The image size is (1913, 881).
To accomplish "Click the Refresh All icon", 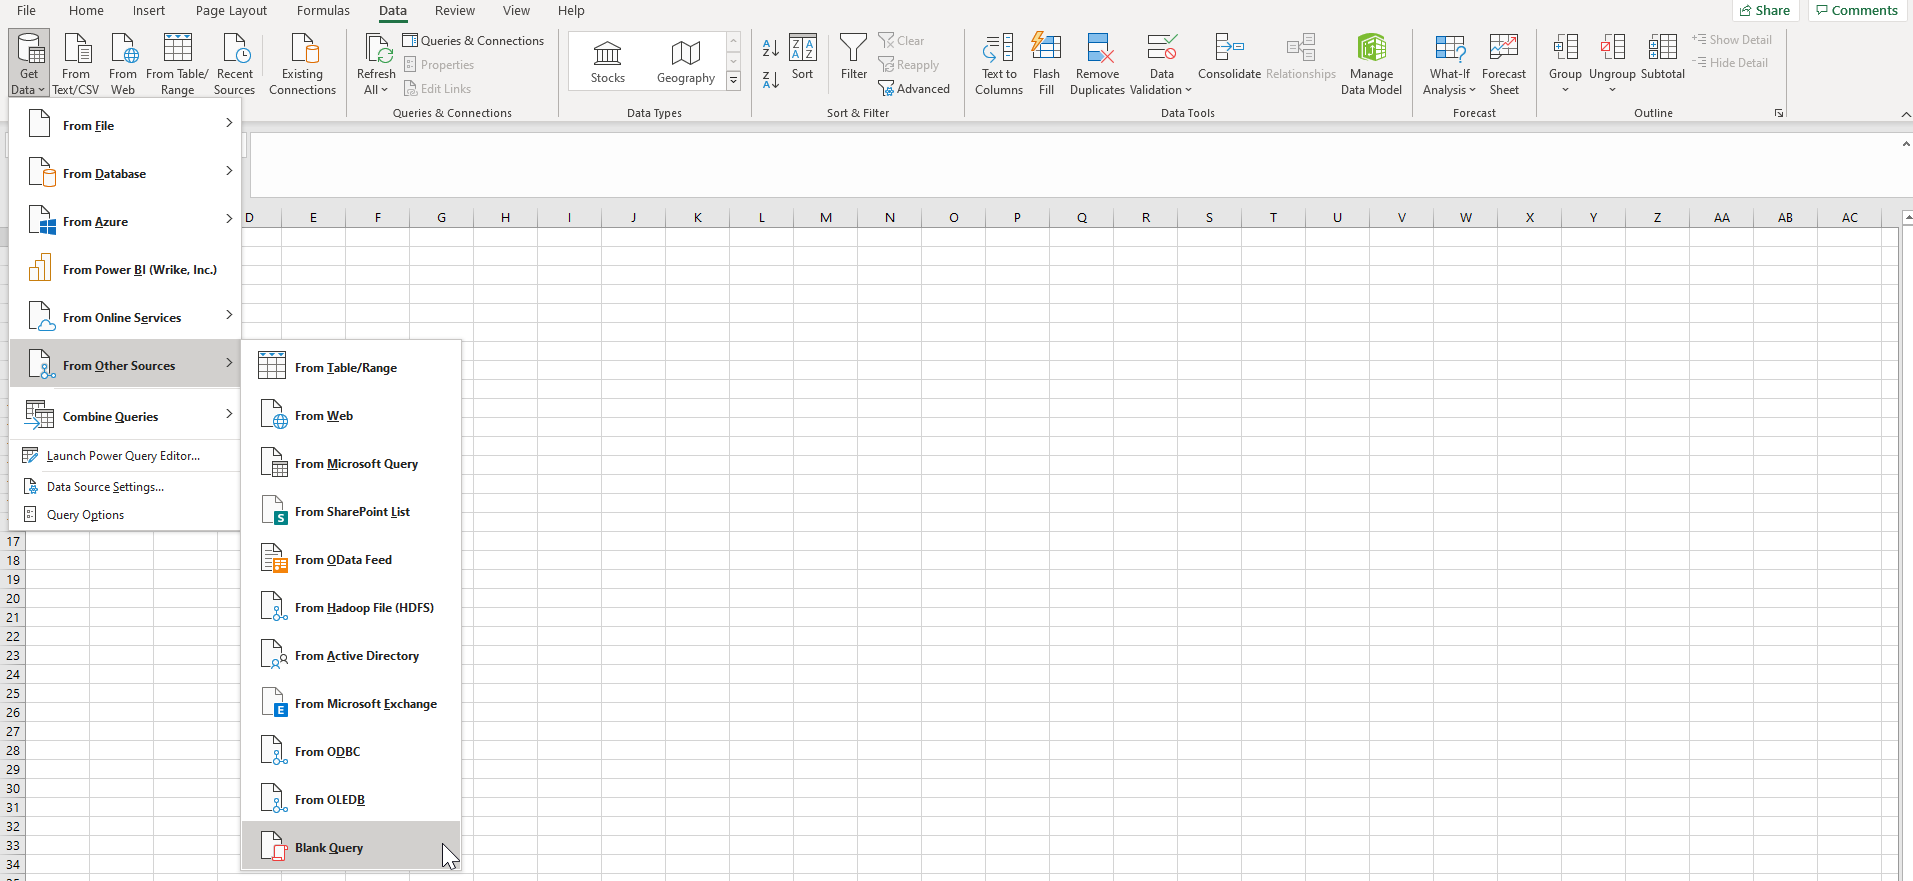I will (378, 48).
